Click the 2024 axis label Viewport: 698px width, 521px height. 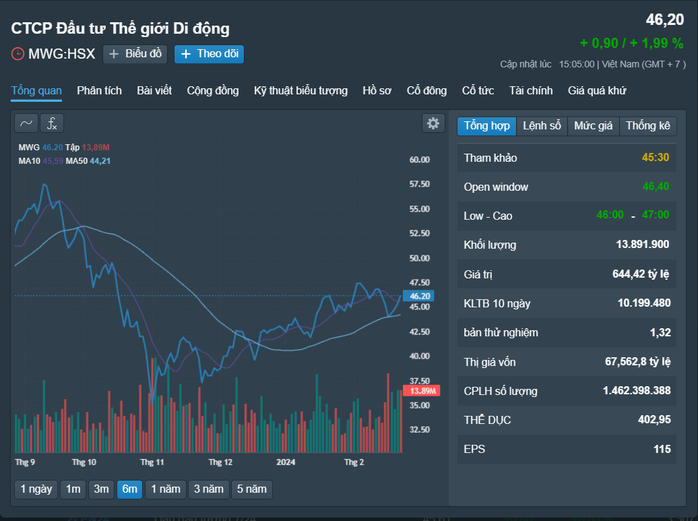[x=285, y=463]
